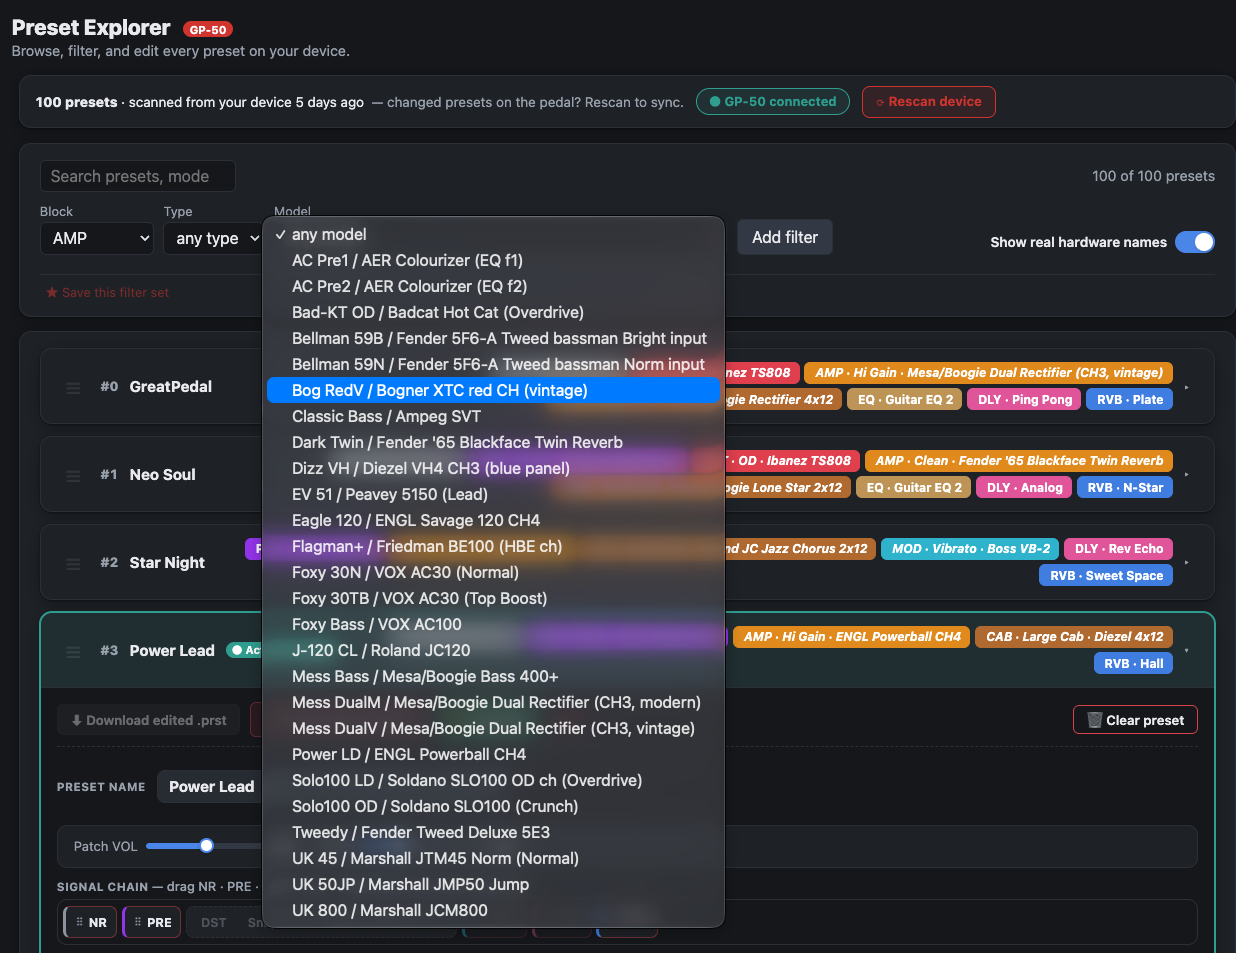Viewport: 1236px width, 953px height.
Task: Select UK 45 / Marshall JTM45 Norm
Action: click(x=493, y=858)
